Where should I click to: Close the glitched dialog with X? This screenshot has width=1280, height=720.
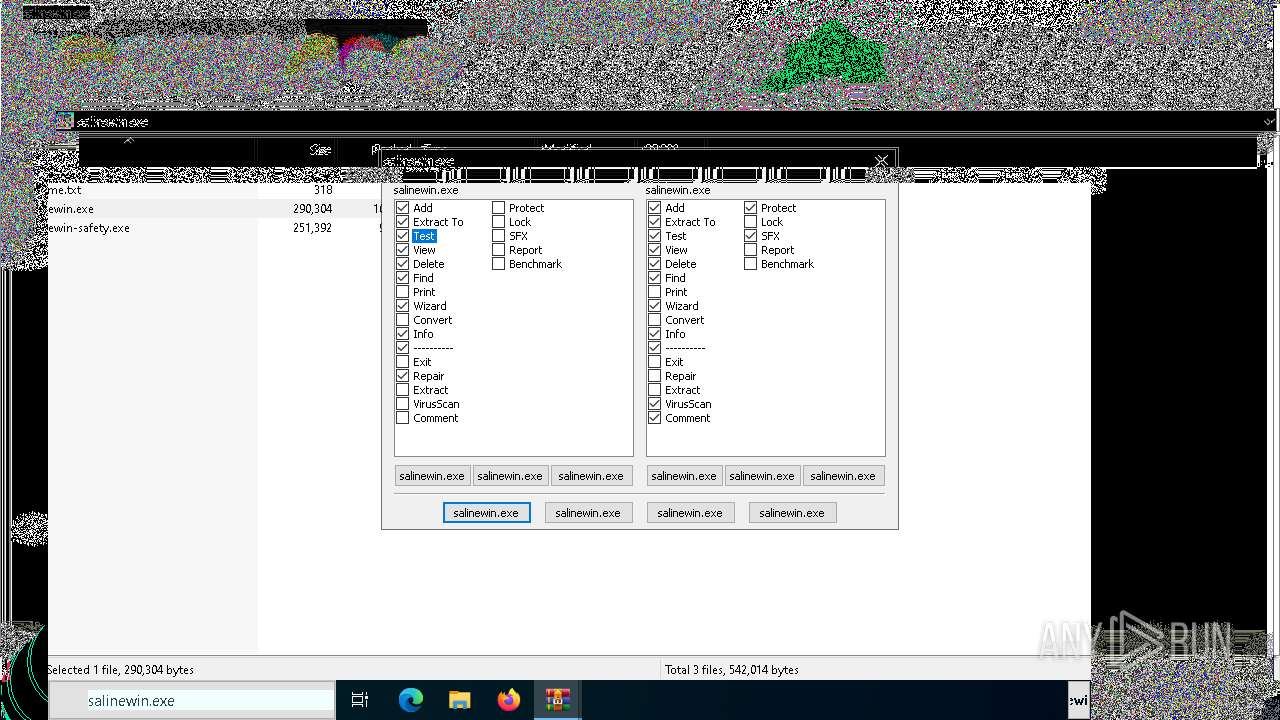881,161
